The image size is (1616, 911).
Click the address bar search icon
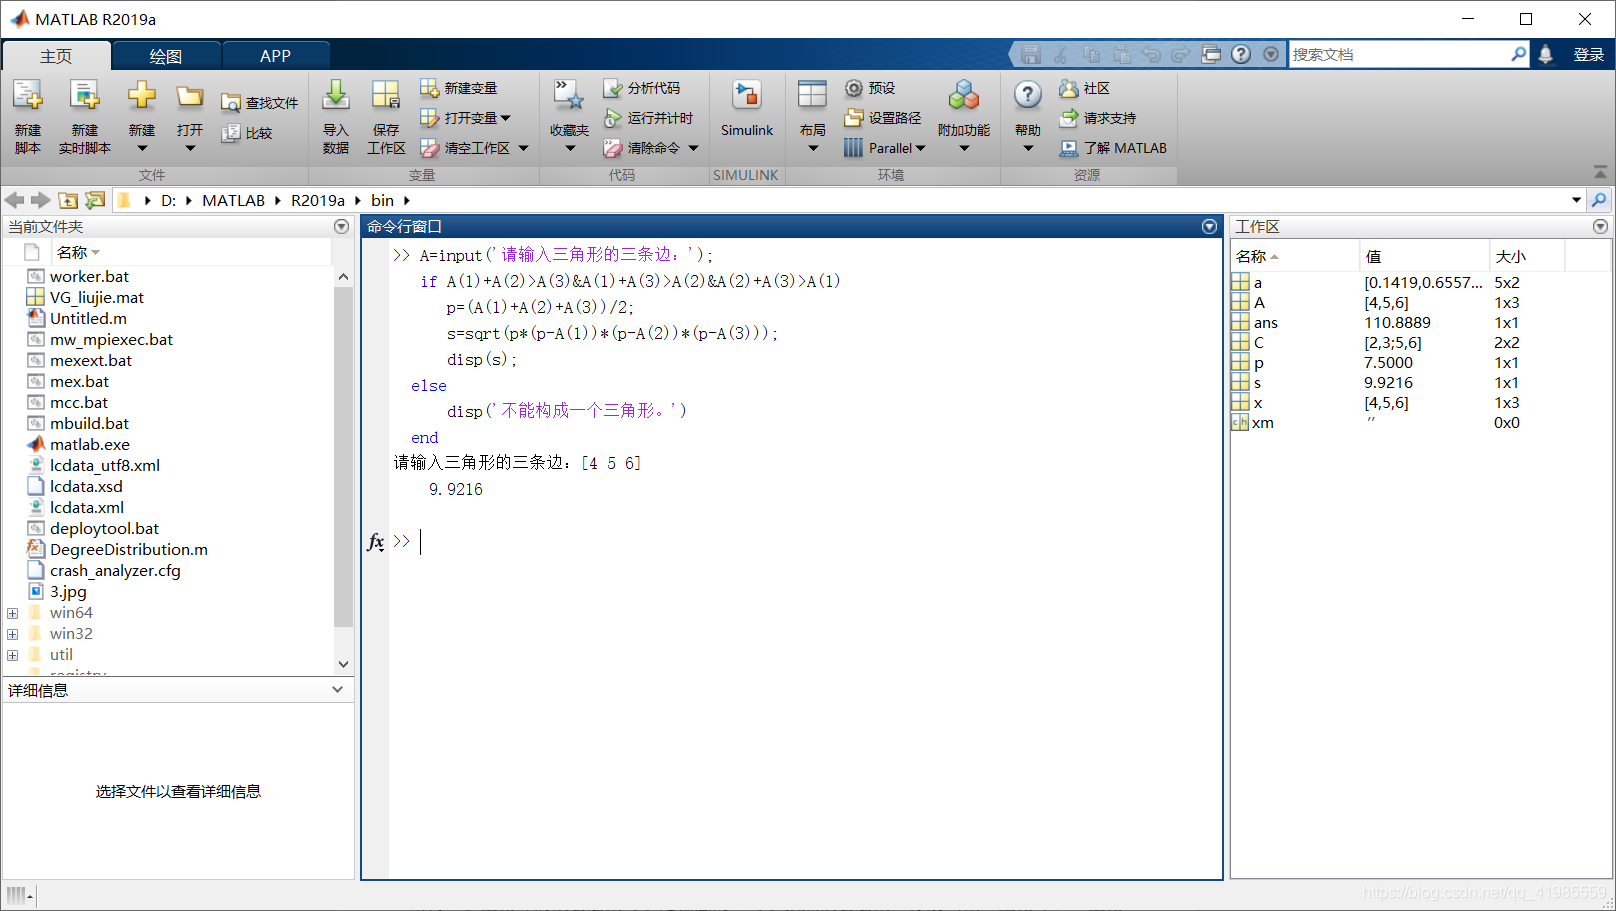point(1599,200)
